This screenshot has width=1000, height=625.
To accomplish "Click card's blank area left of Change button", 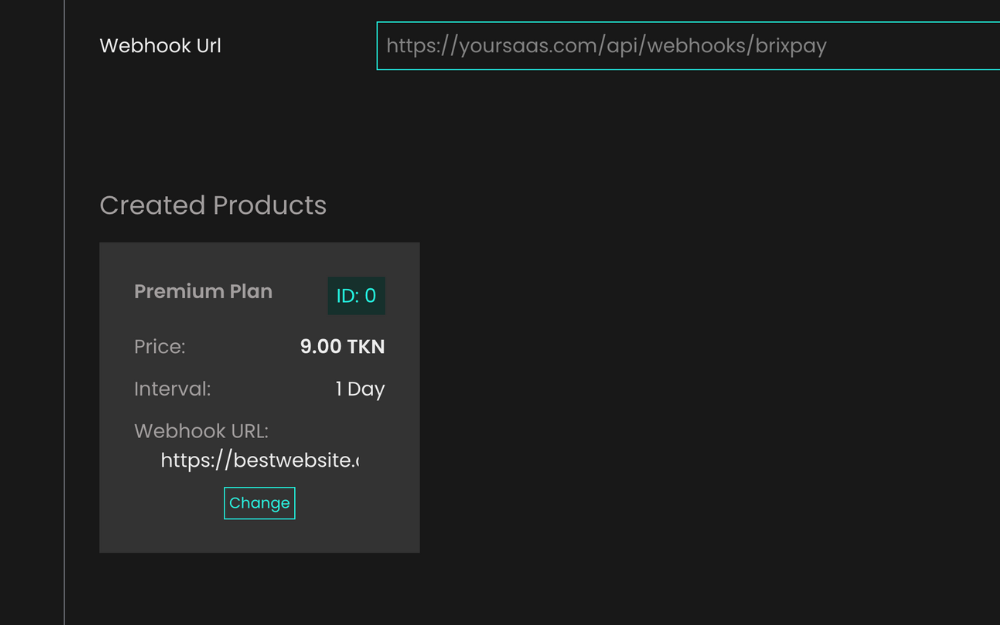I will (x=160, y=503).
